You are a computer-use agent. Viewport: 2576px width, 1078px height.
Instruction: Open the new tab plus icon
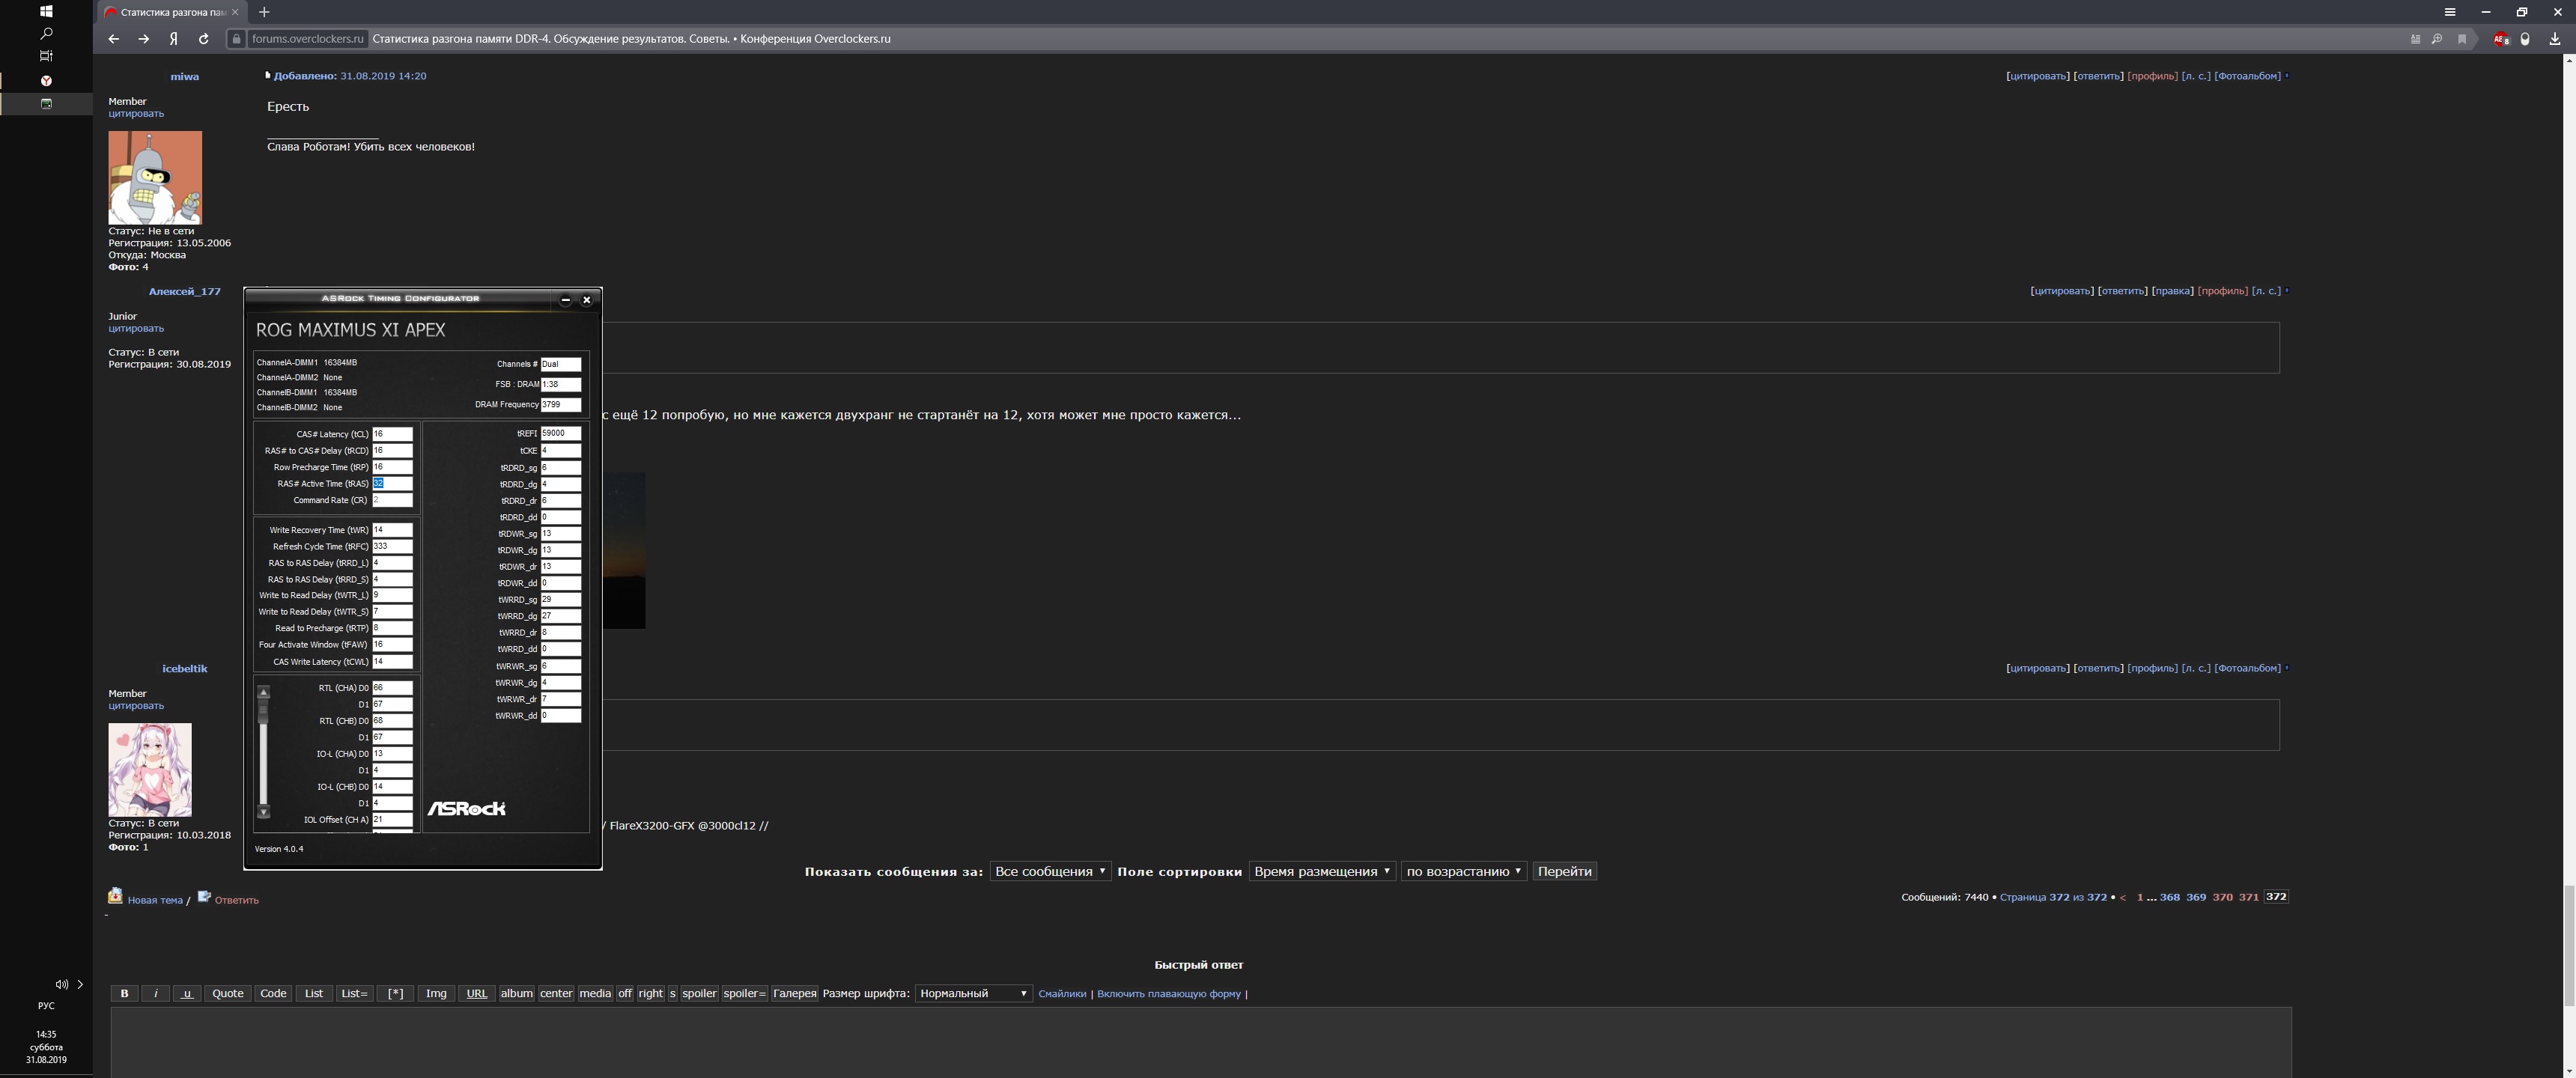[264, 12]
